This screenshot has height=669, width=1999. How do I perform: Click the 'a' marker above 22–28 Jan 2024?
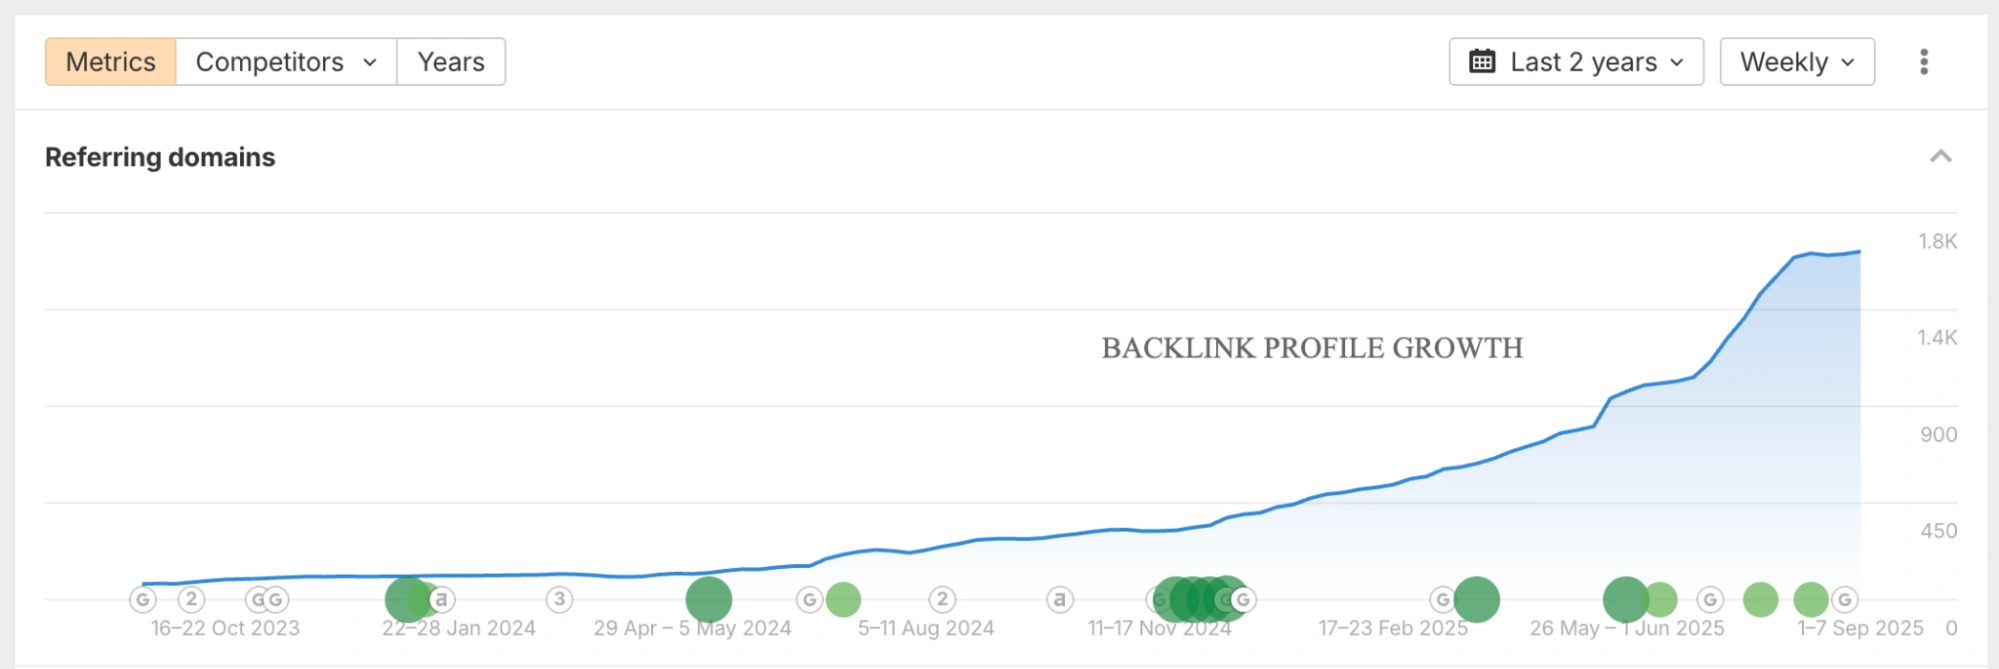click(441, 600)
